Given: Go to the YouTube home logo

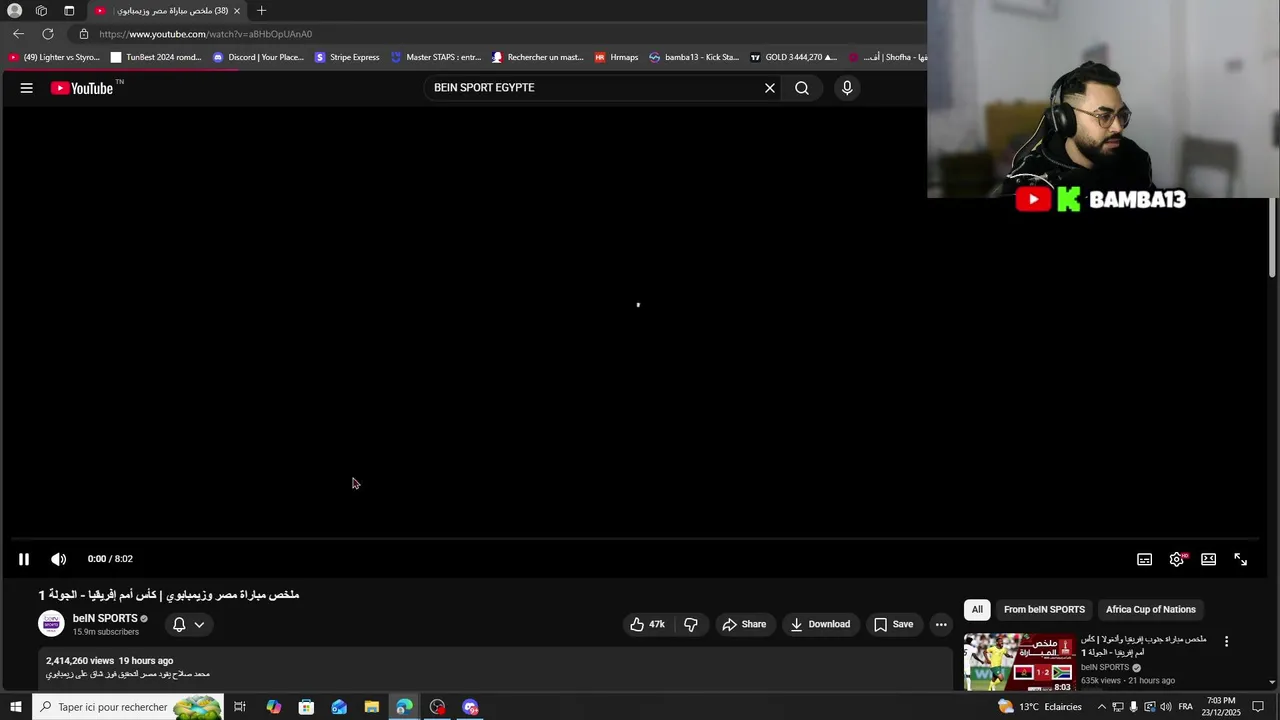Looking at the screenshot, I should pyautogui.click(x=82, y=88).
